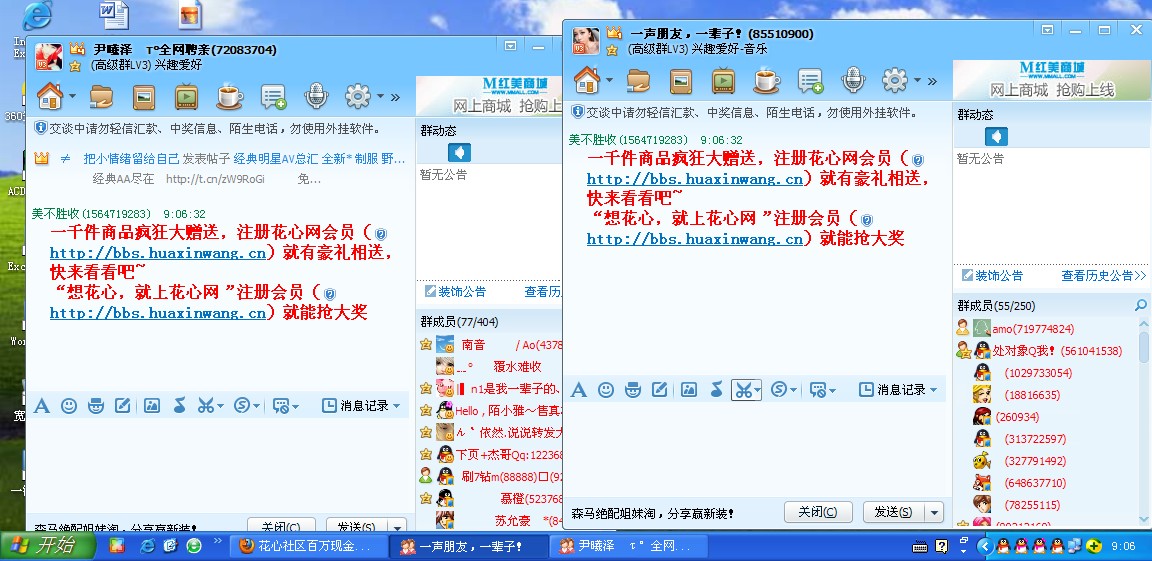
Task: Start voice chat microphone in 尹曦泽 window
Action: point(315,96)
